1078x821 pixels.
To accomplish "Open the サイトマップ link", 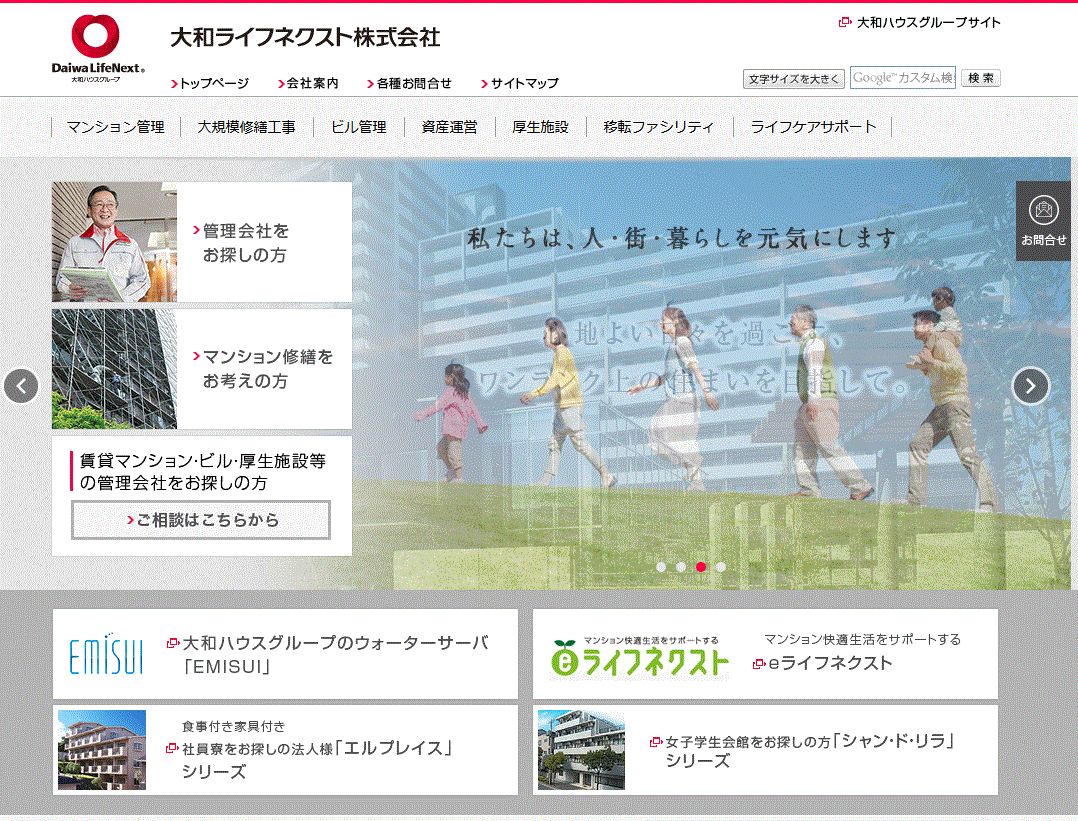I will (520, 83).
